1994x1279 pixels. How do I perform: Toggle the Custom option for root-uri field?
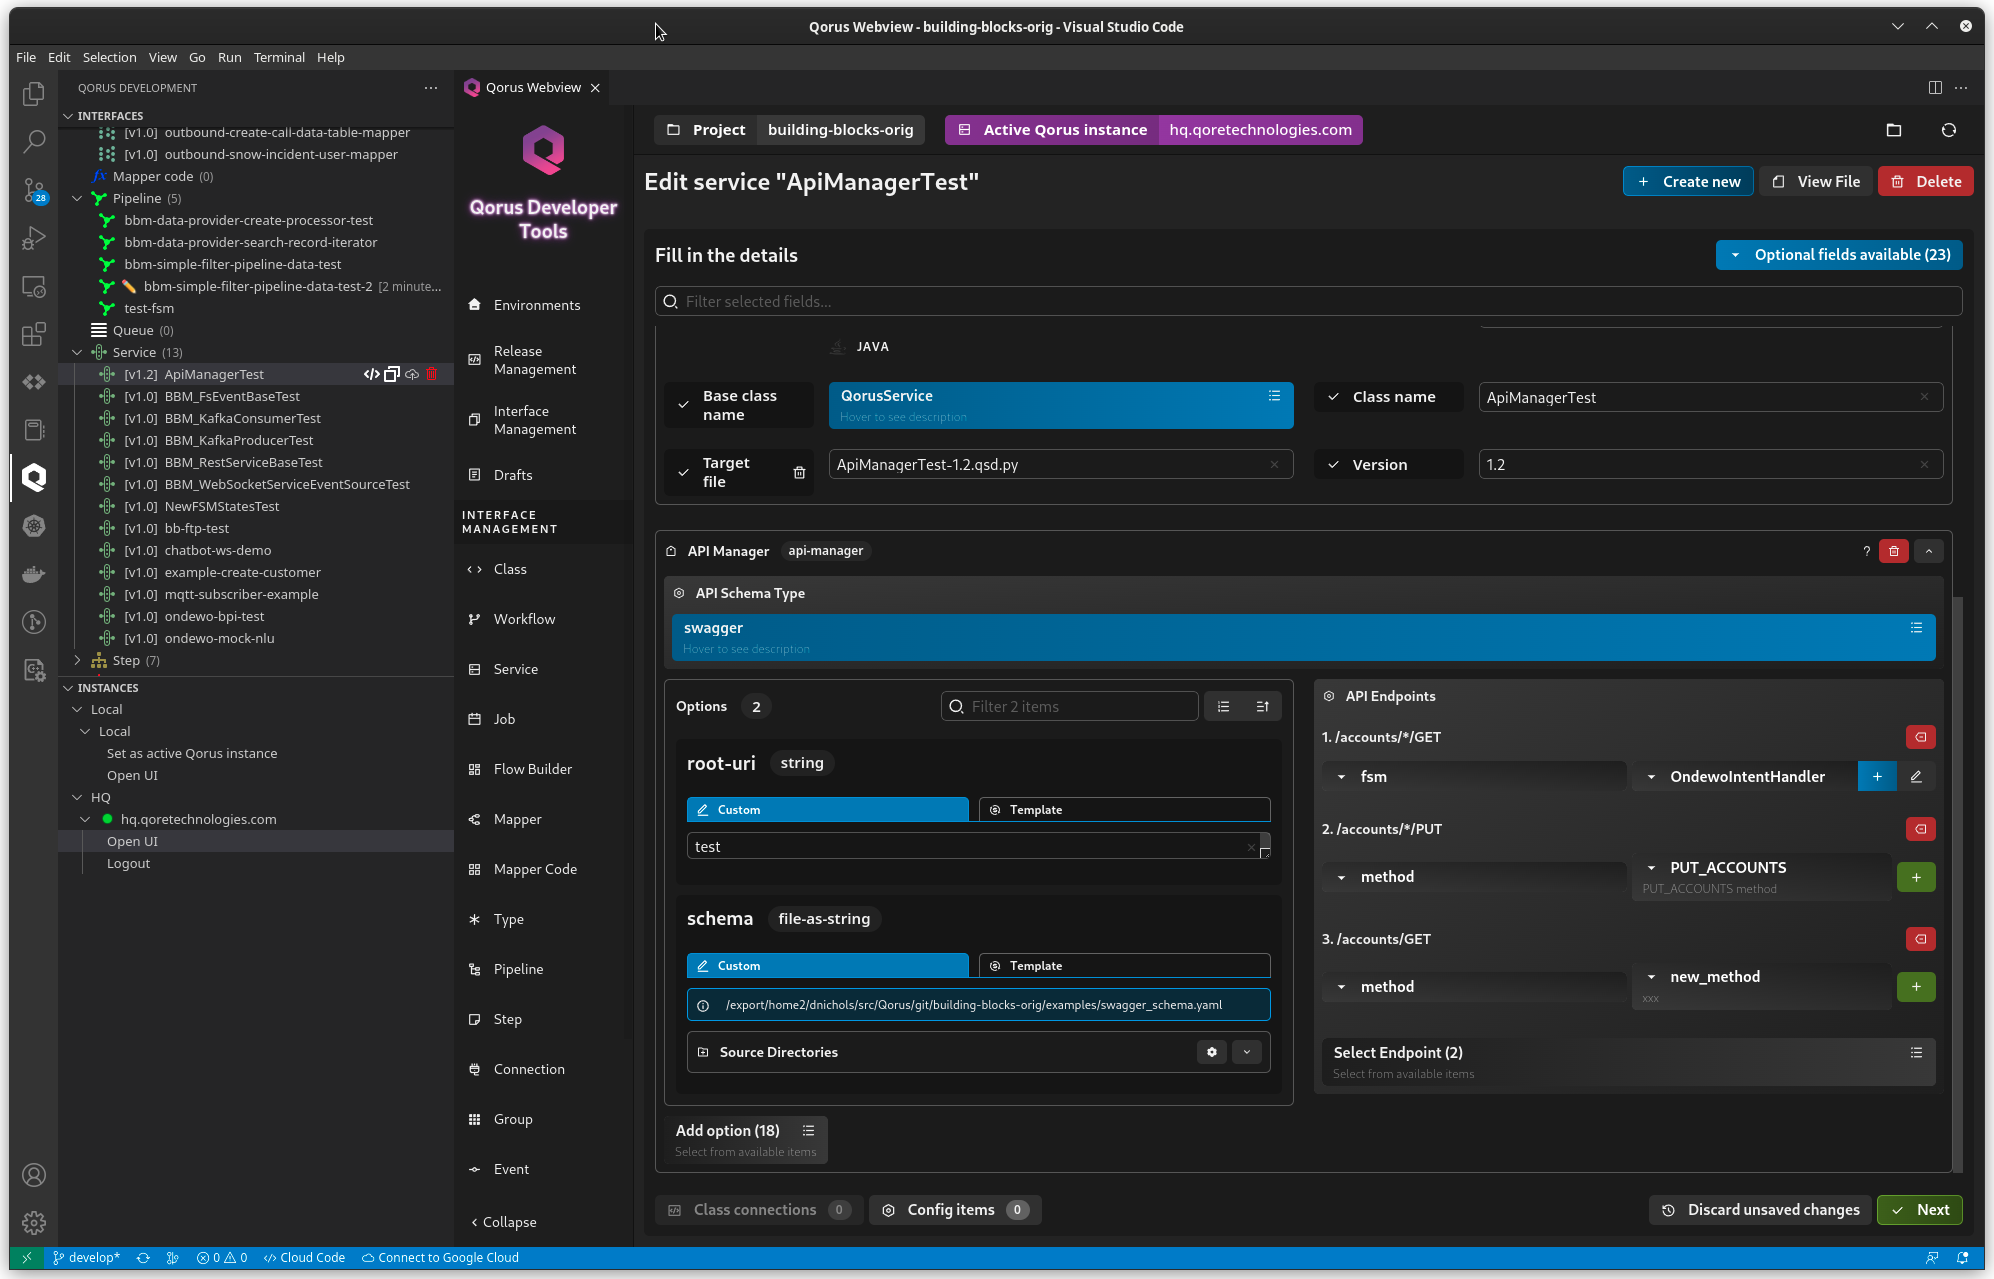(x=827, y=810)
